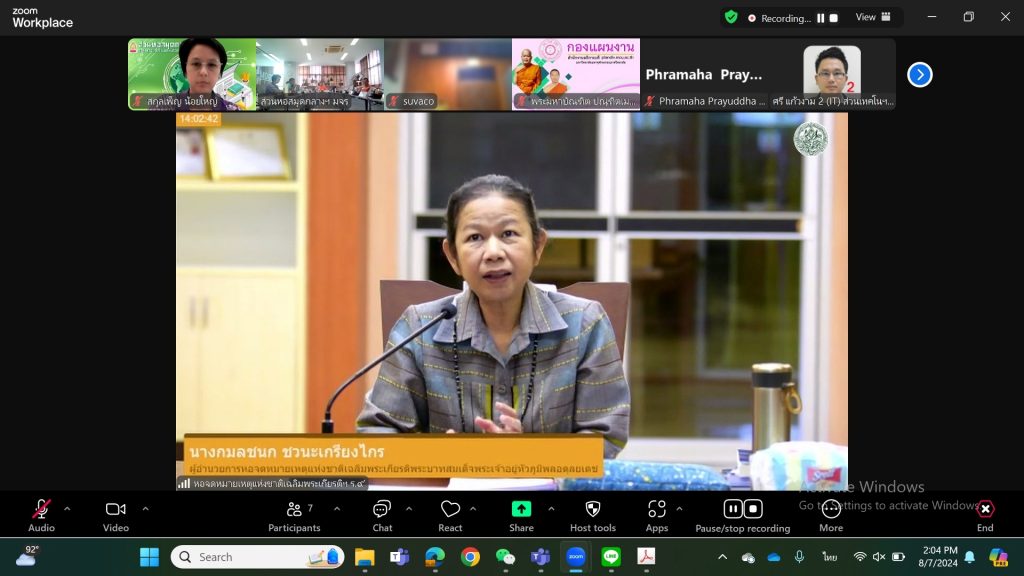This screenshot has height=576, width=1024.
Task: Open Adobe Acrobat from taskbar
Action: click(646, 557)
